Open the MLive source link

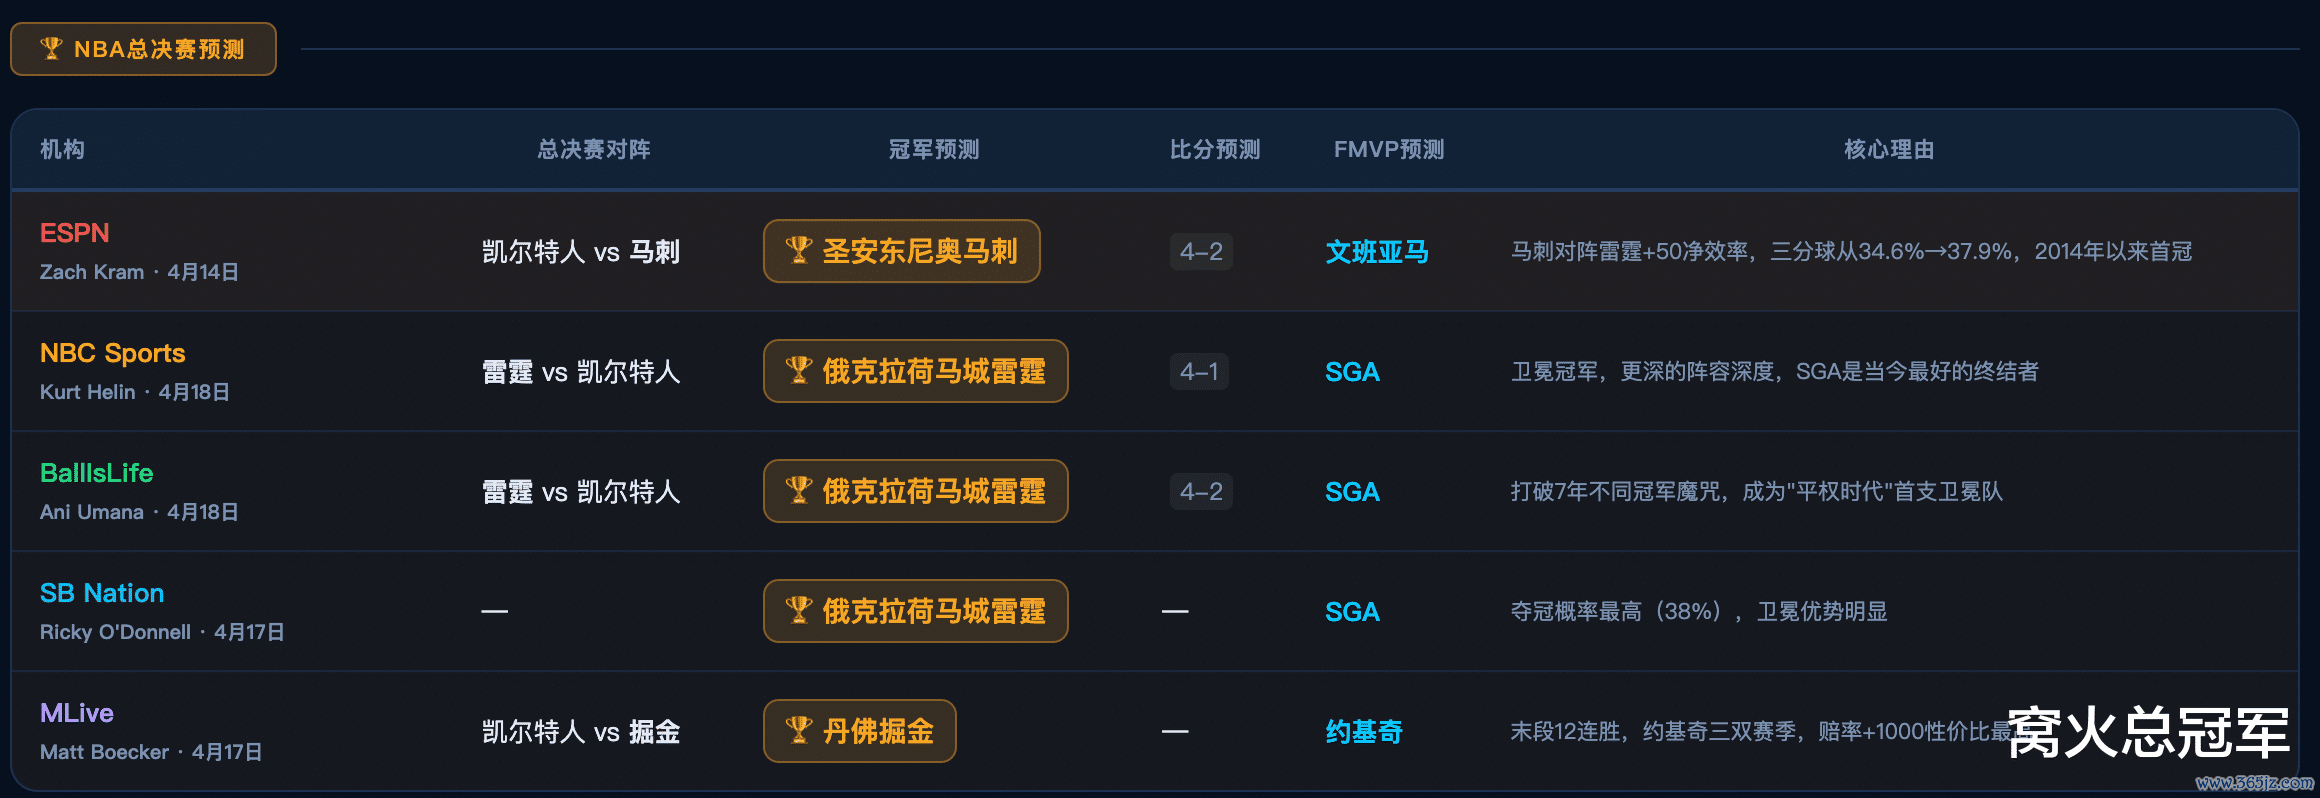tap(77, 713)
